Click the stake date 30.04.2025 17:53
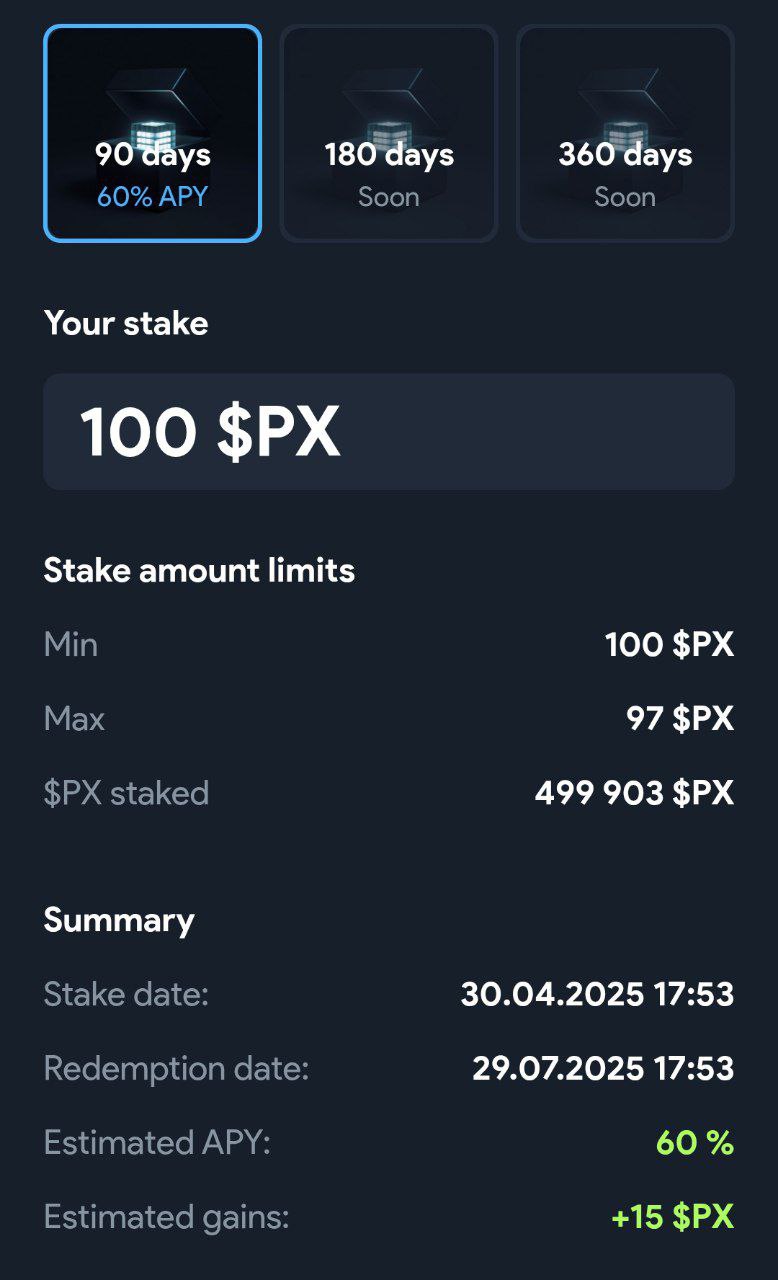778x1280 pixels. coord(597,995)
